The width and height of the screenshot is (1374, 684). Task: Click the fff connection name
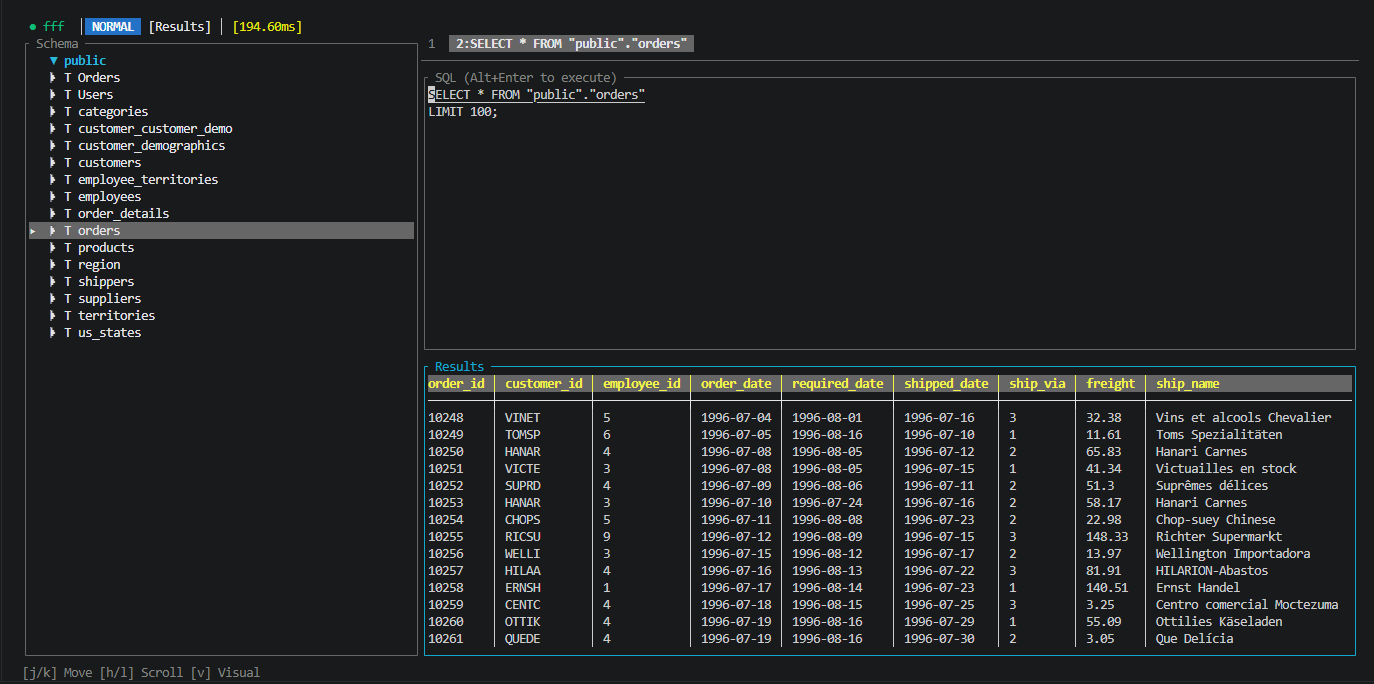53,27
